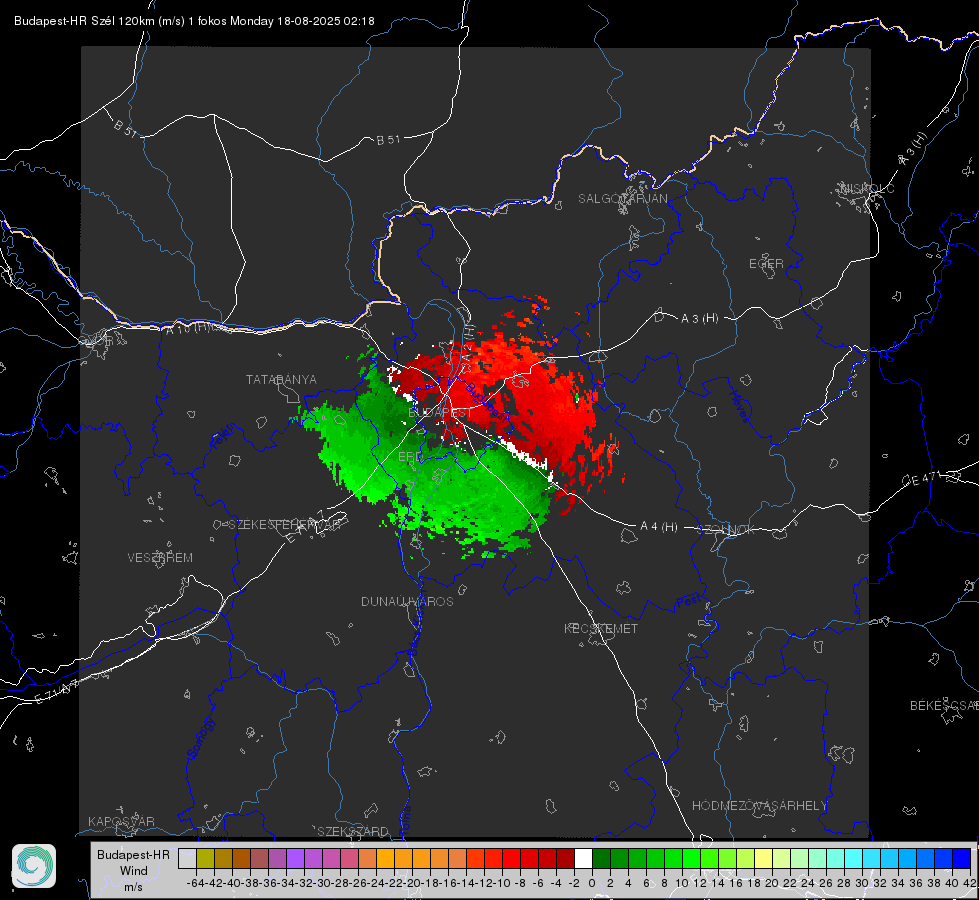Select the MISKOLC city label
Image resolution: width=979 pixels, height=900 pixels.
pos(867,189)
